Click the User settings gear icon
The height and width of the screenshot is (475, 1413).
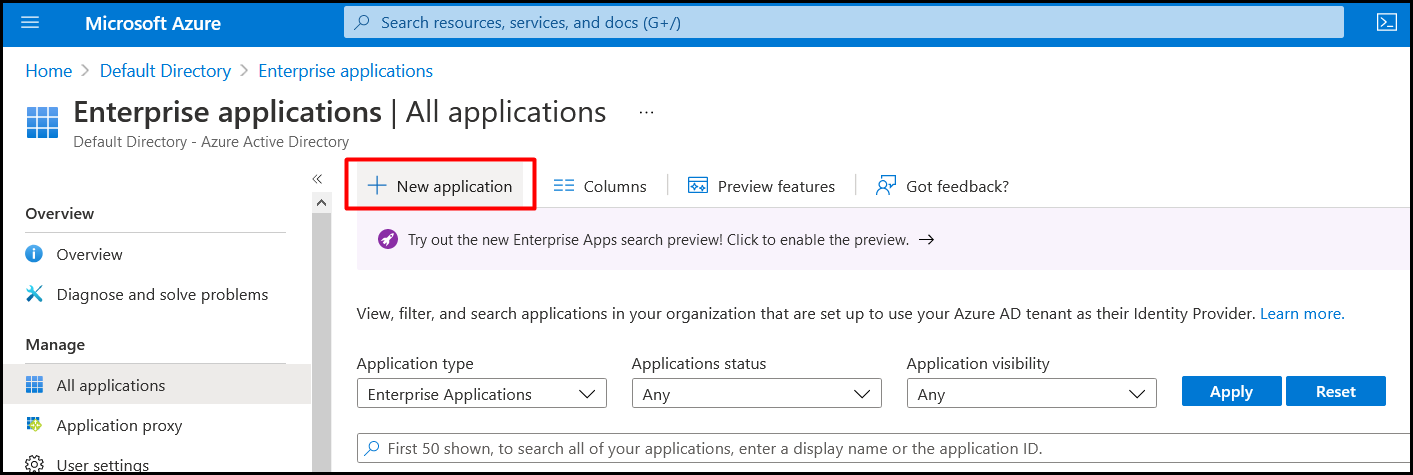coord(35,465)
